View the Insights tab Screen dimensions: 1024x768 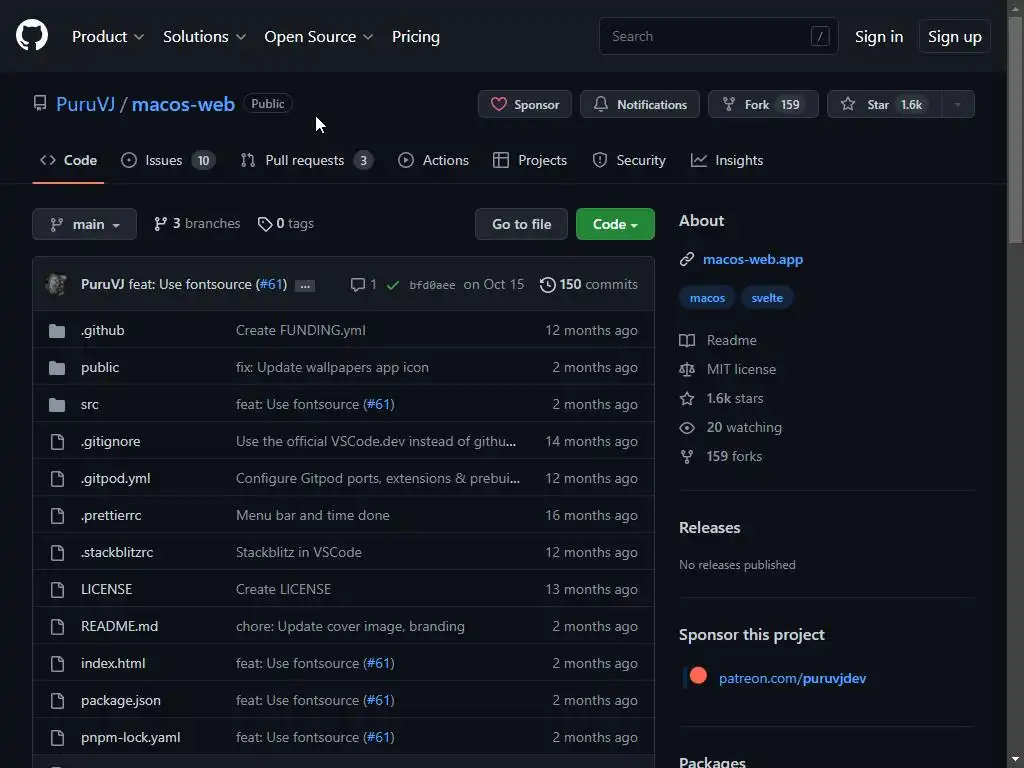point(727,160)
